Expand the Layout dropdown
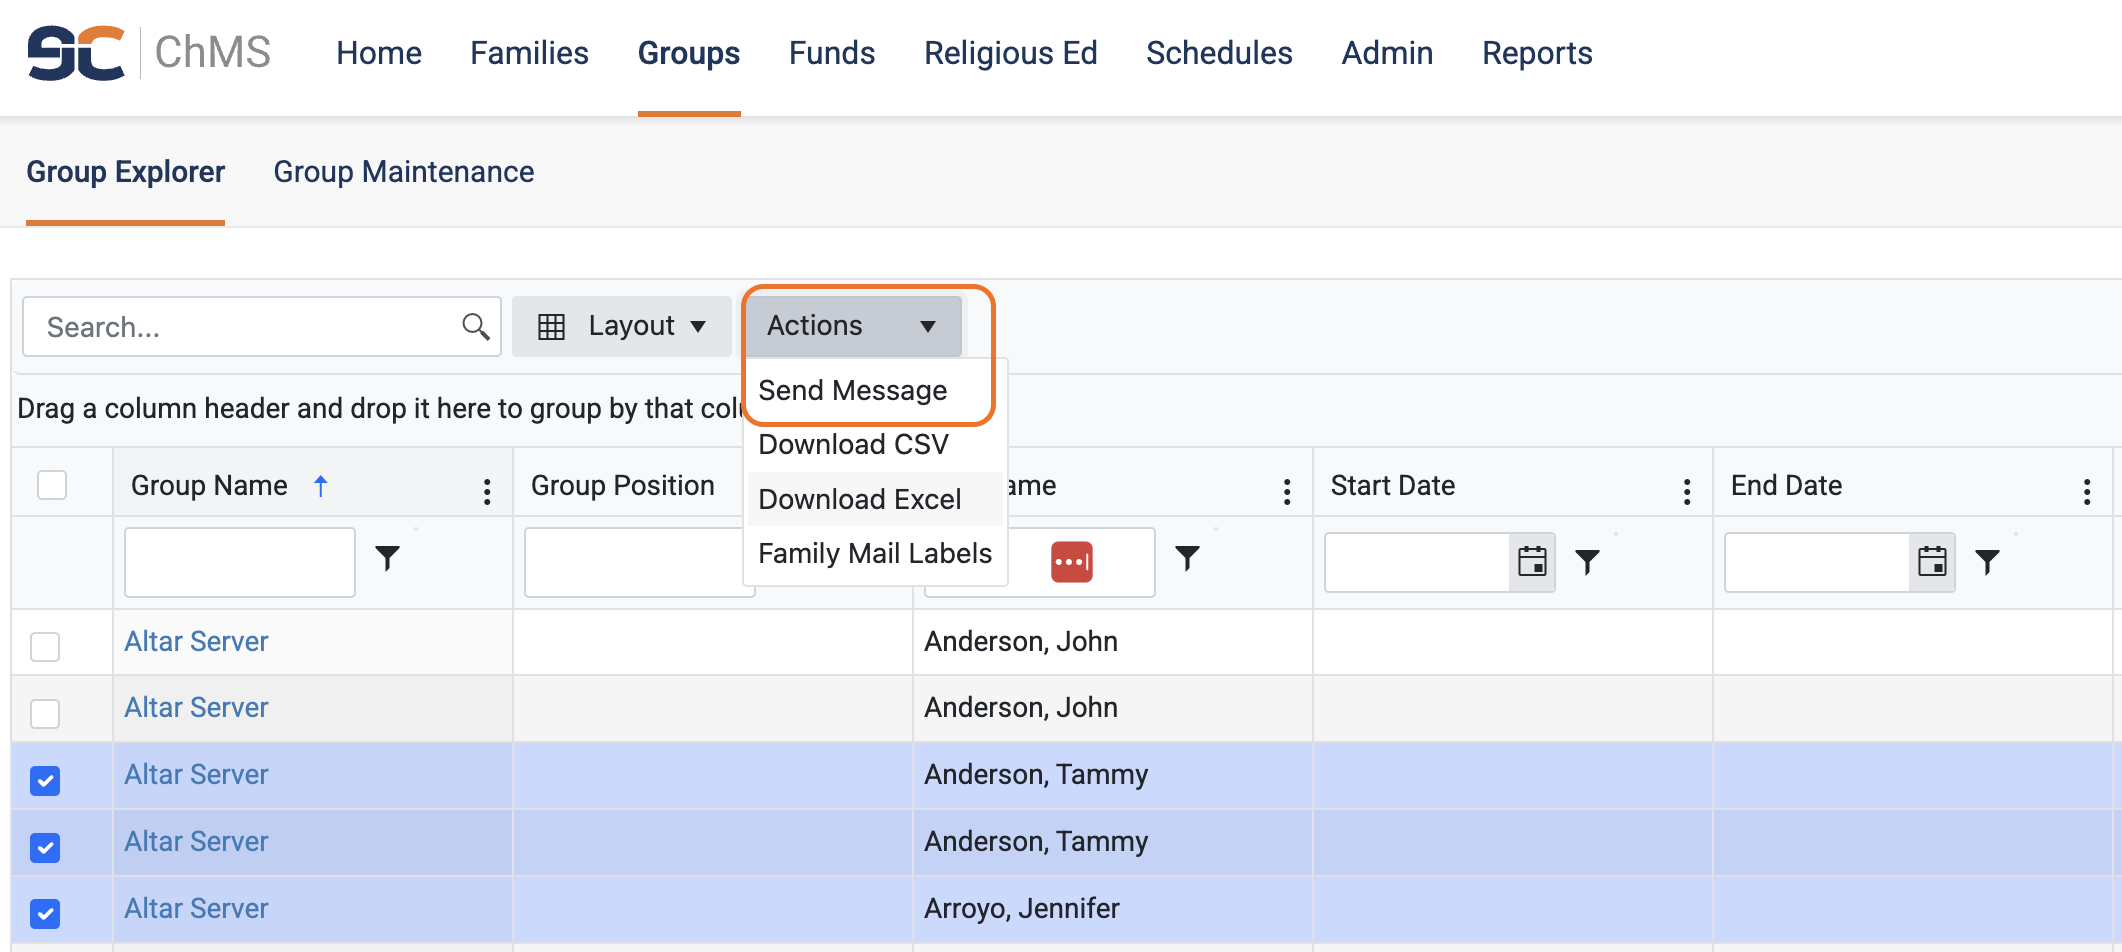Viewport: 2122px width, 952px height. (x=622, y=326)
